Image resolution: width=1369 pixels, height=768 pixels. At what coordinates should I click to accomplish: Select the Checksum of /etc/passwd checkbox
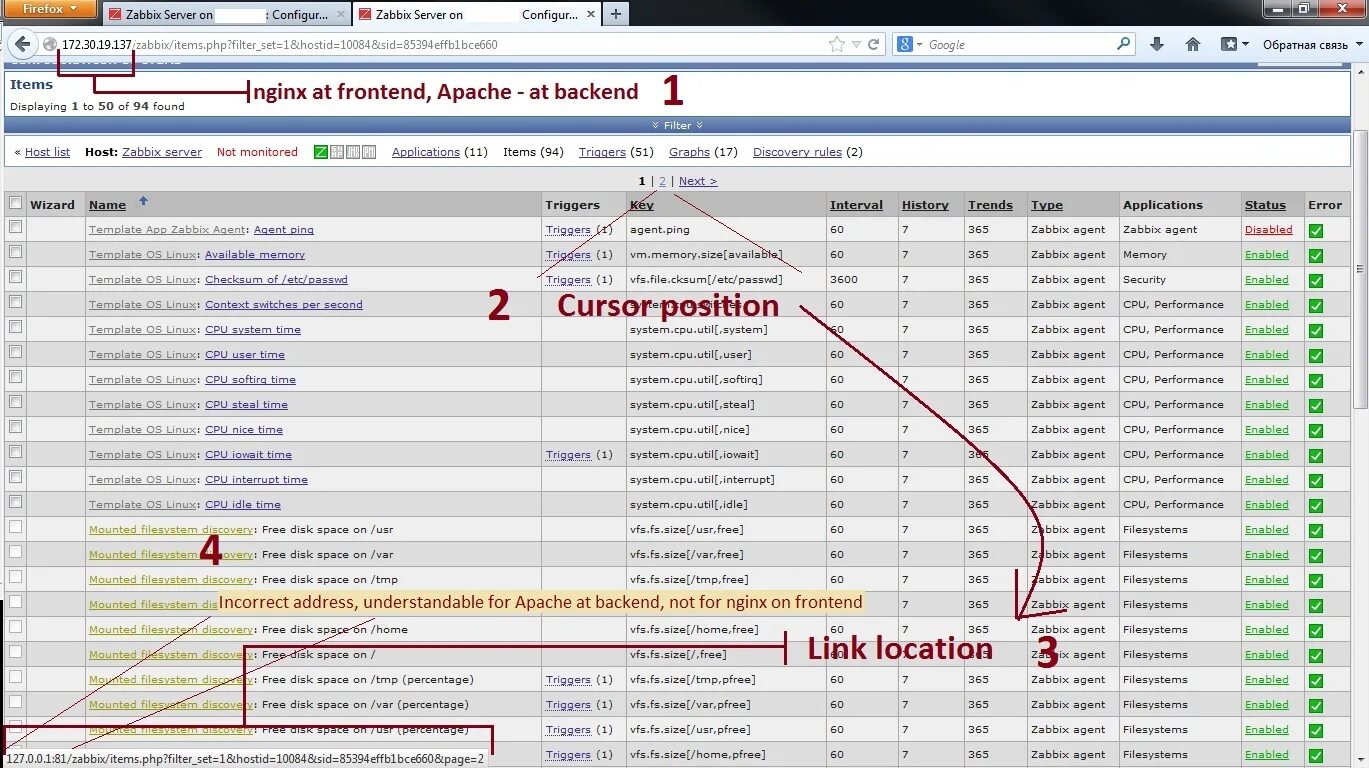[x=15, y=277]
